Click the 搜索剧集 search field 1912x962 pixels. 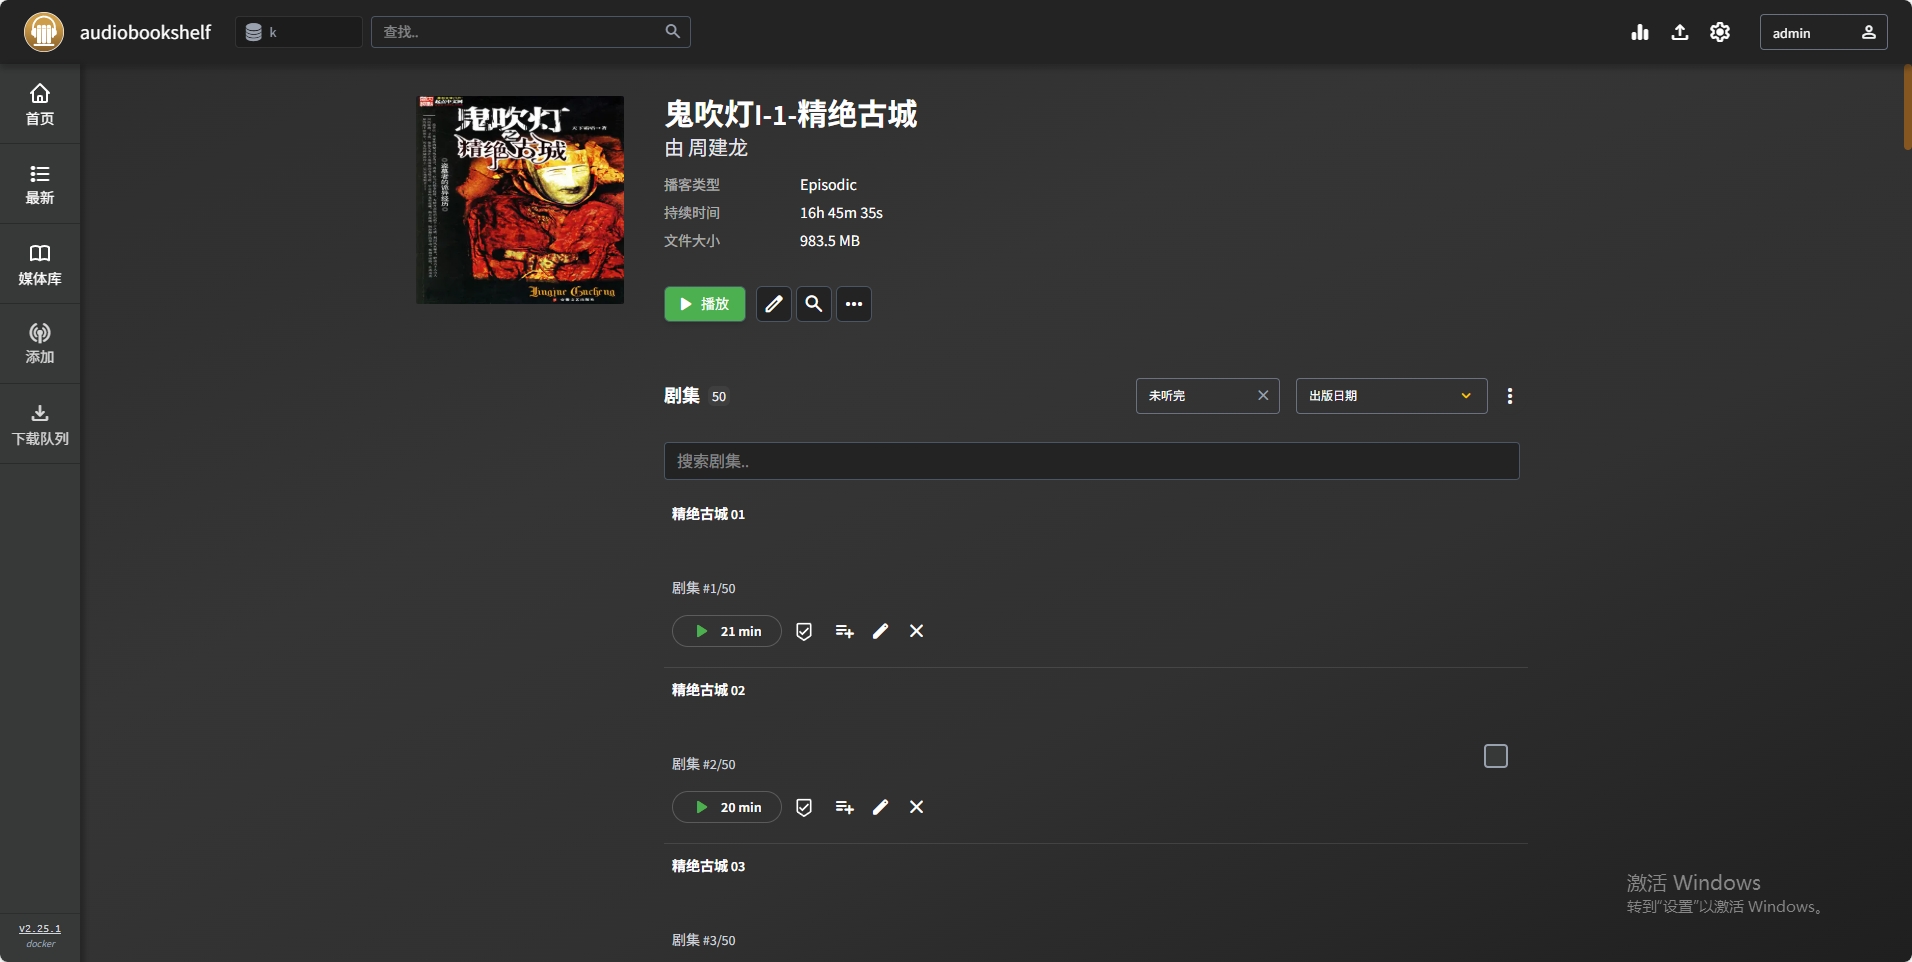(1091, 461)
